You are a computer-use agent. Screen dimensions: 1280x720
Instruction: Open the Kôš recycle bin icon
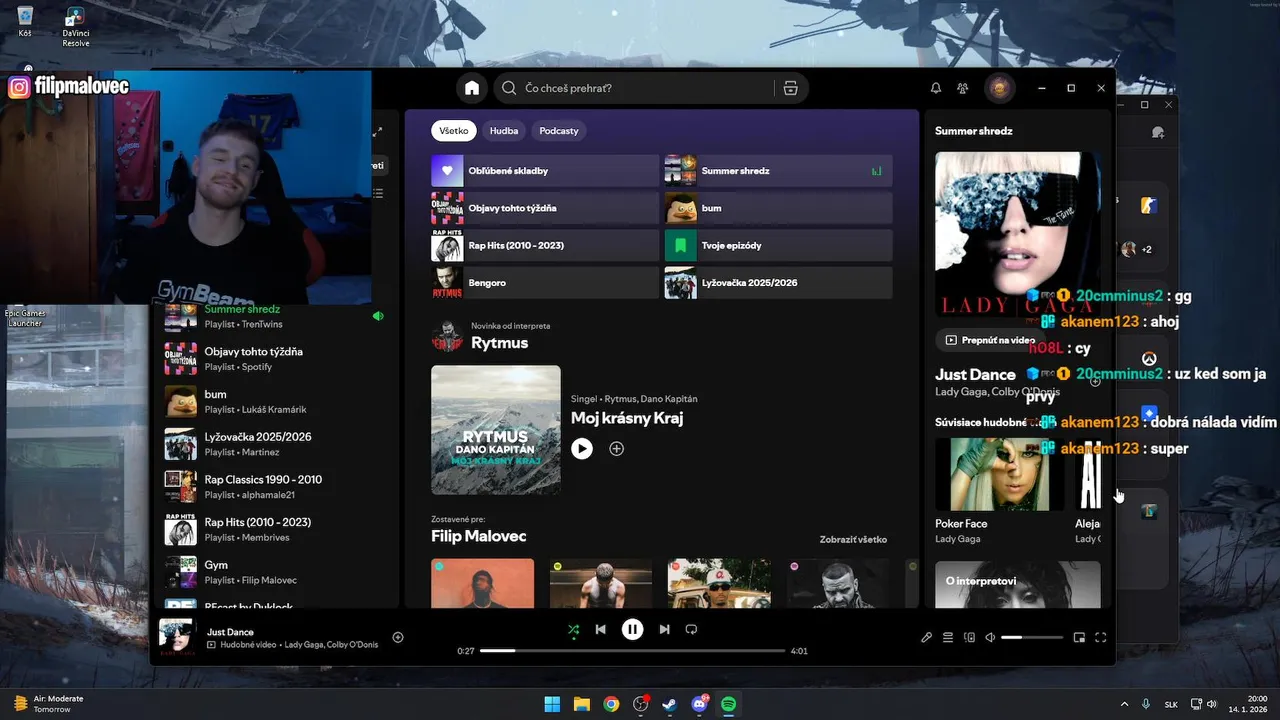point(25,22)
